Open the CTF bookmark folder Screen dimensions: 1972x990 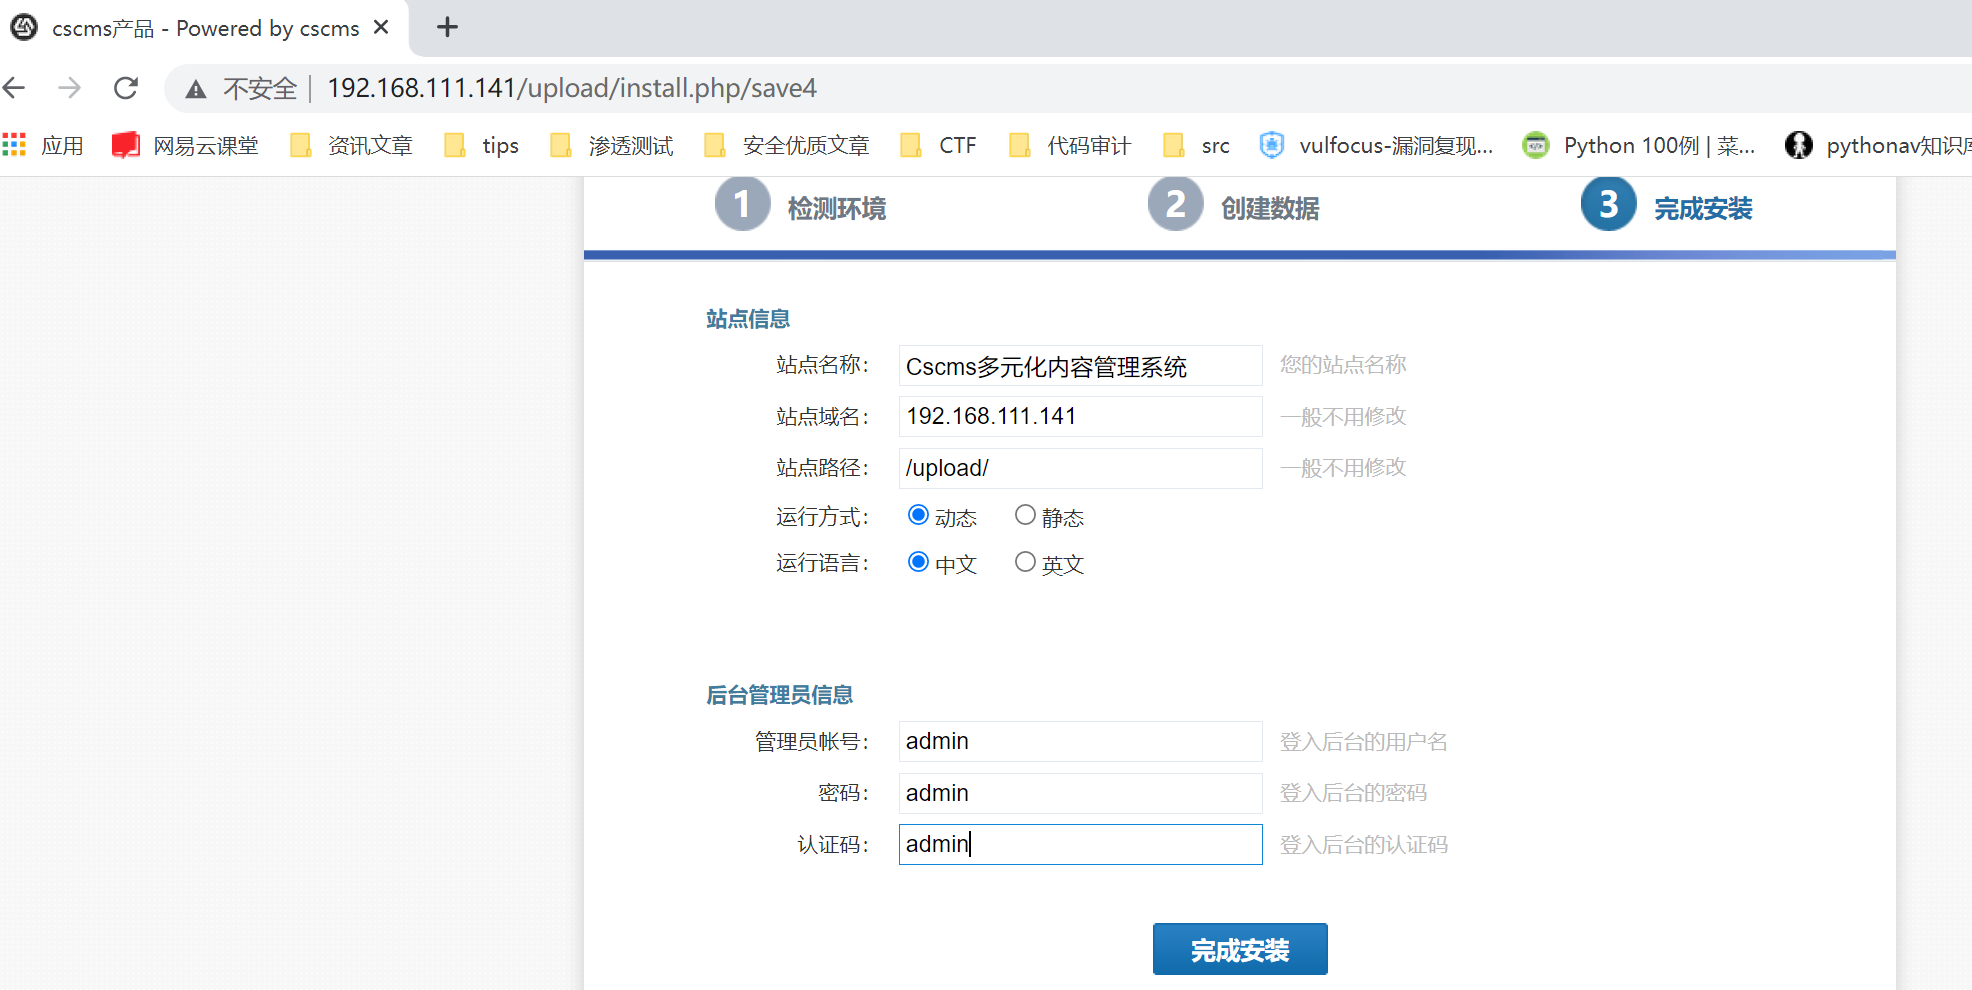pyautogui.click(x=938, y=145)
